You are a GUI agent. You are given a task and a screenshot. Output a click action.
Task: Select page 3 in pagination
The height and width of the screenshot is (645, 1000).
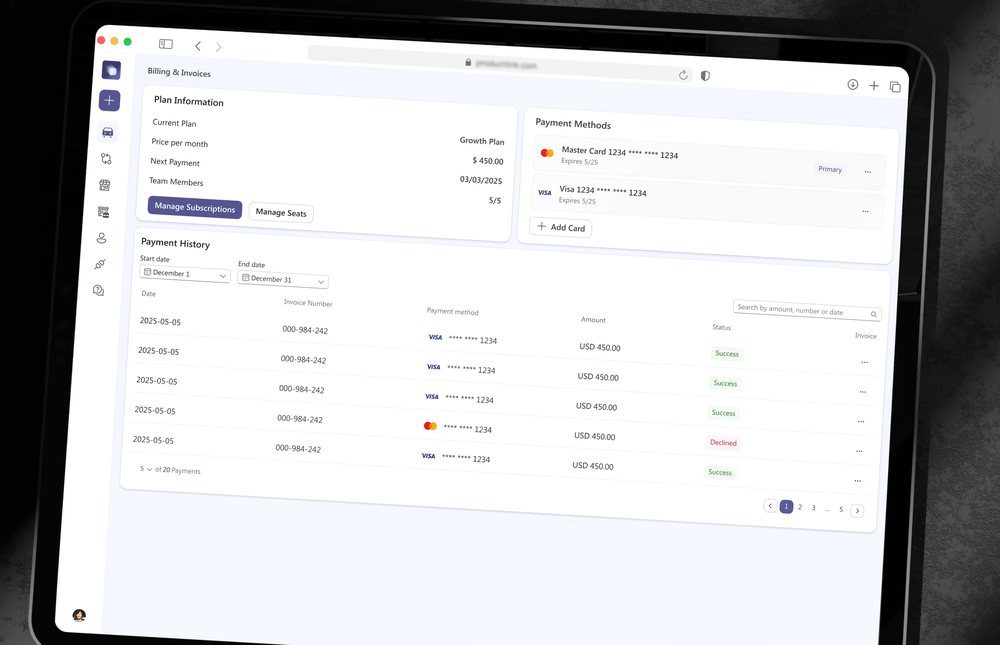pyautogui.click(x=813, y=508)
